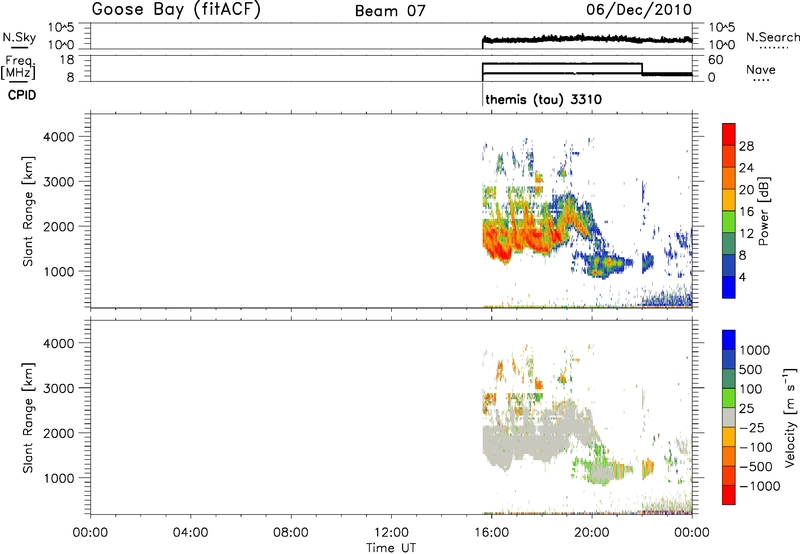
Task: Click the dotted line sample under N.Search
Action: pos(773,48)
